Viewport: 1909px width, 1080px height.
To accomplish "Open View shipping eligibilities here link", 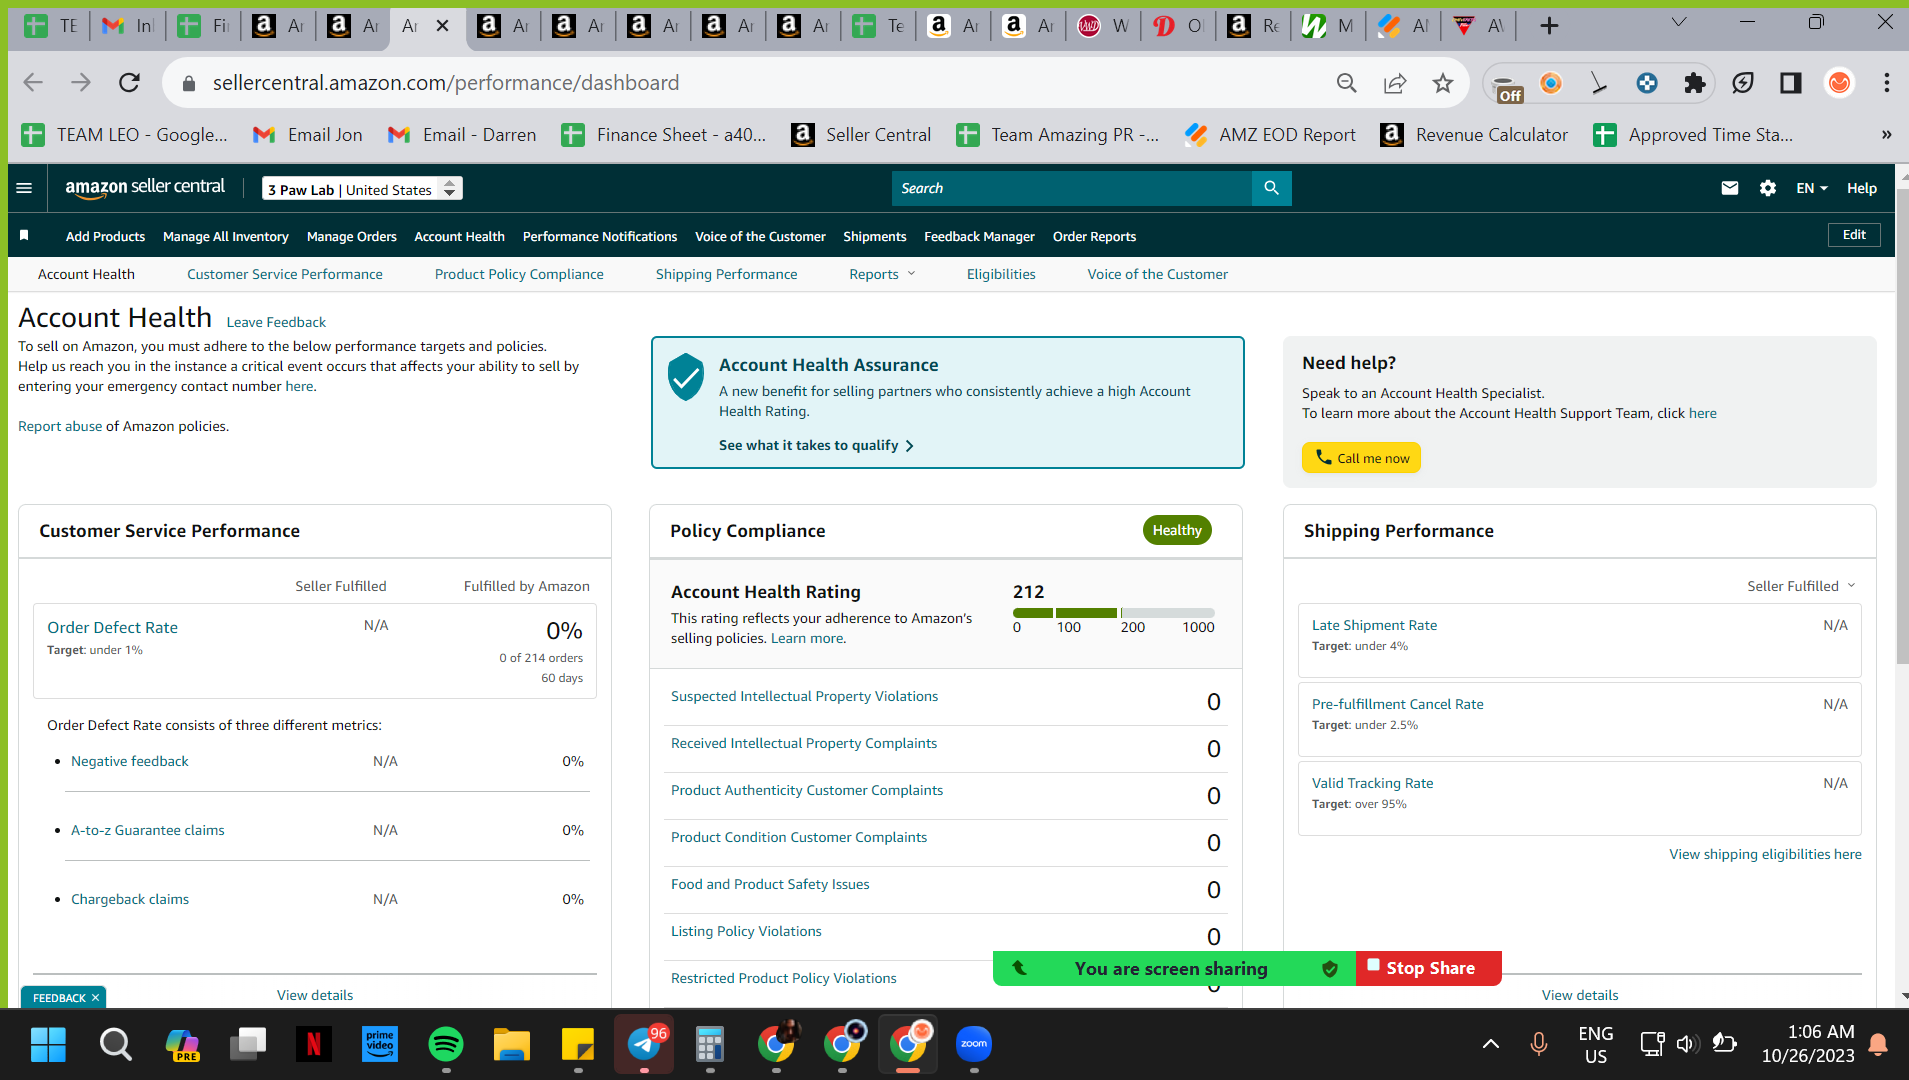I will pyautogui.click(x=1765, y=854).
